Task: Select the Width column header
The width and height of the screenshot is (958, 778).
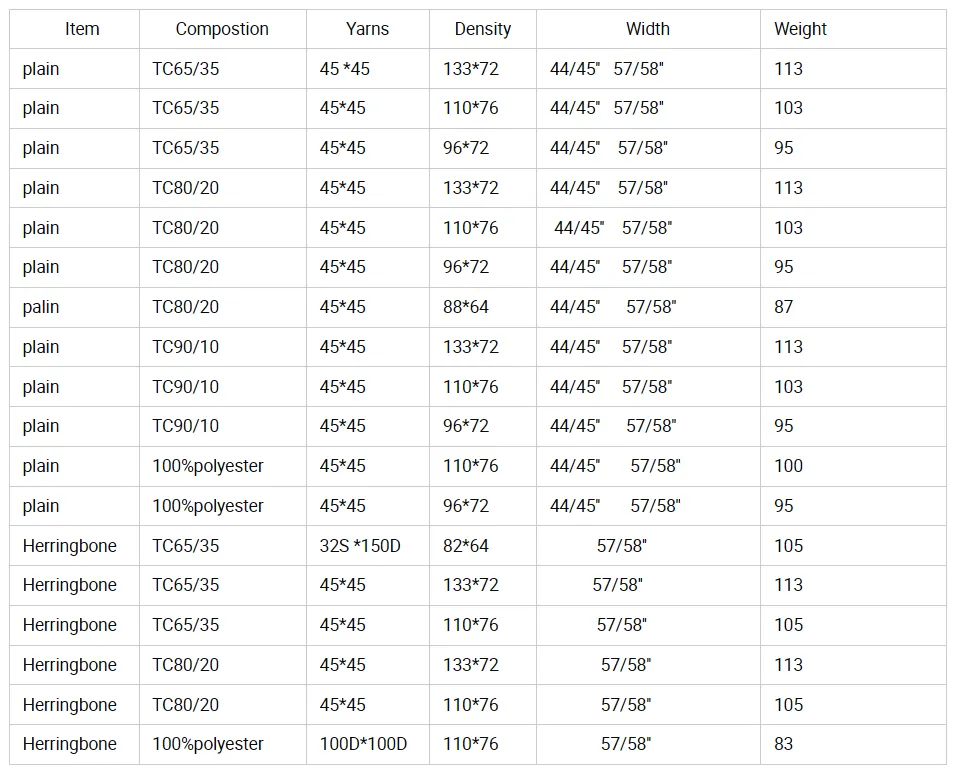Action: (x=648, y=29)
